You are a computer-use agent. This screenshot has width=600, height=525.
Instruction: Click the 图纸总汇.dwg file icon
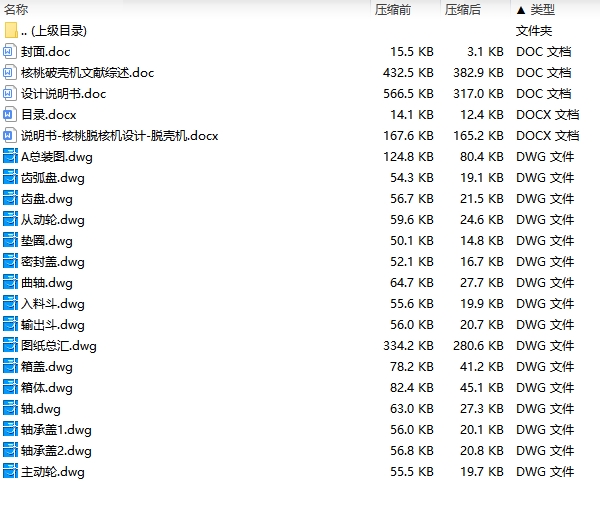10,346
